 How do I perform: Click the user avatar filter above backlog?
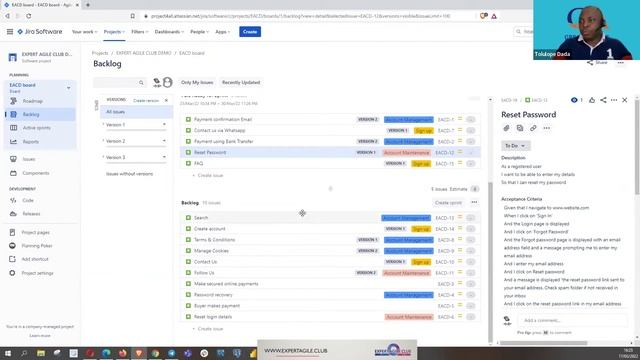(167, 82)
